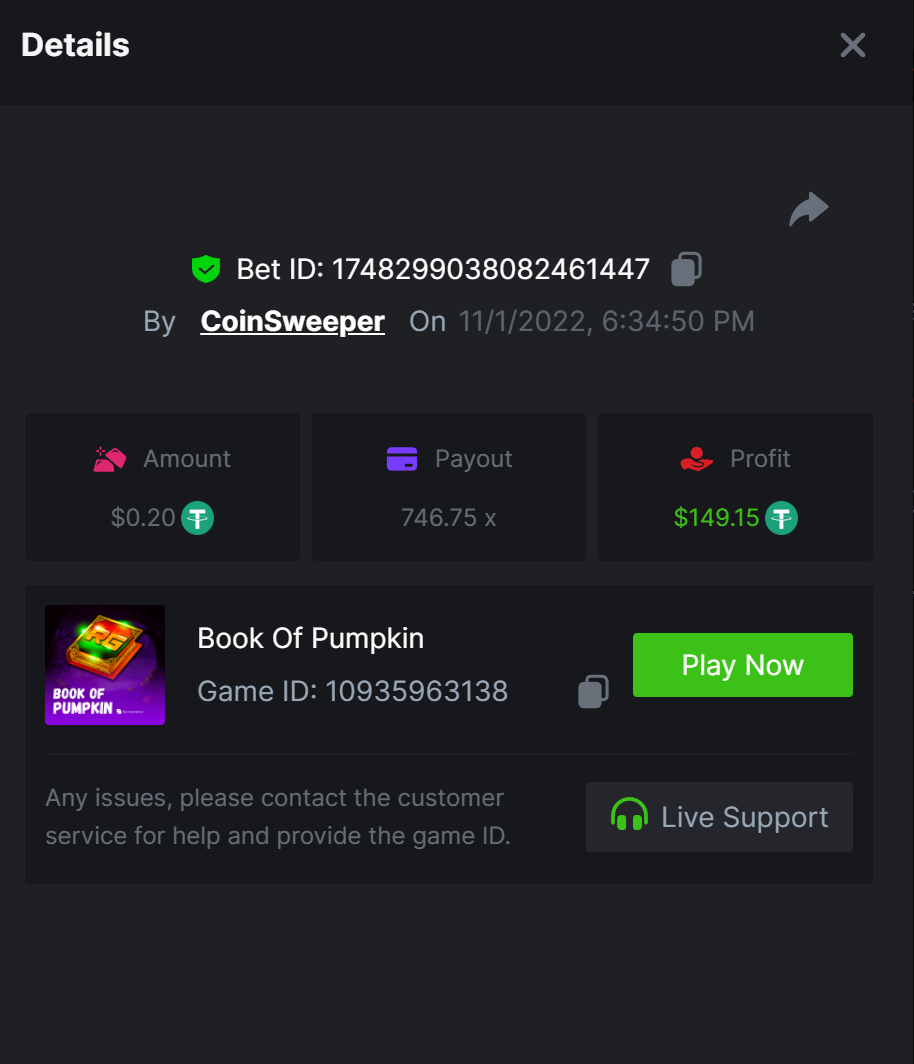Click the green verified shield icon

205,269
